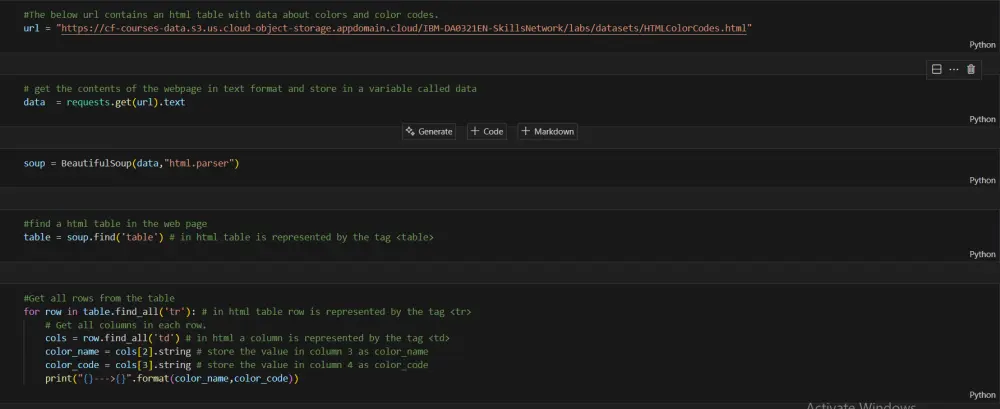Click the Generate sparkle button
The height and width of the screenshot is (409, 1000).
pyautogui.click(x=430, y=131)
